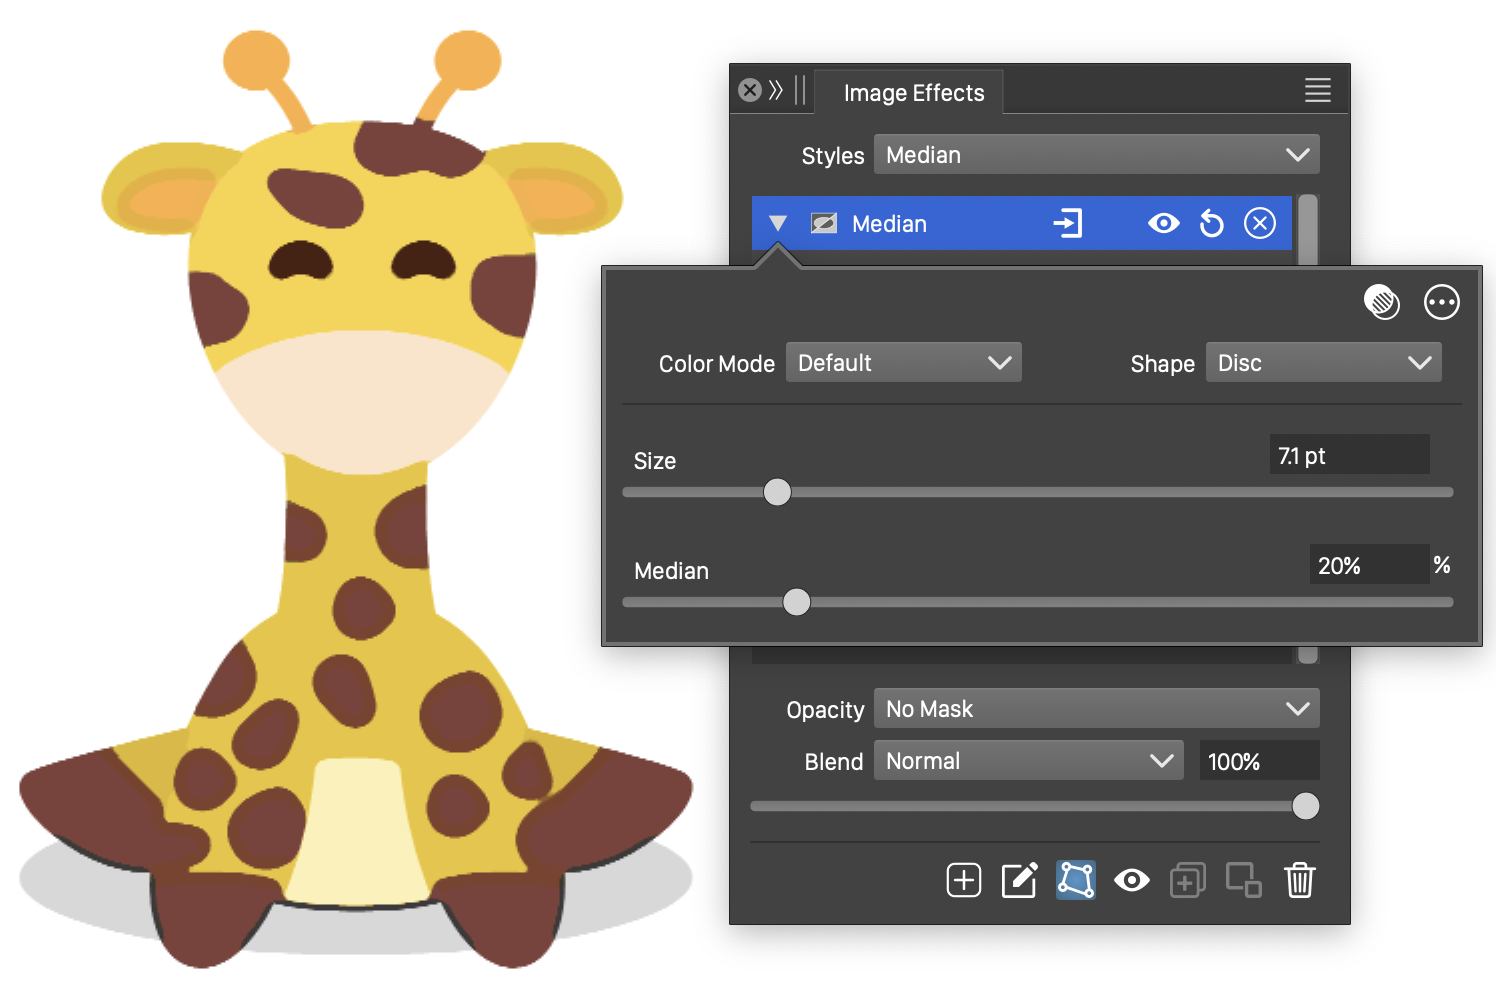The width and height of the screenshot is (1496, 986).
Task: Toggle Median effect visibility eye
Action: pyautogui.click(x=1163, y=223)
